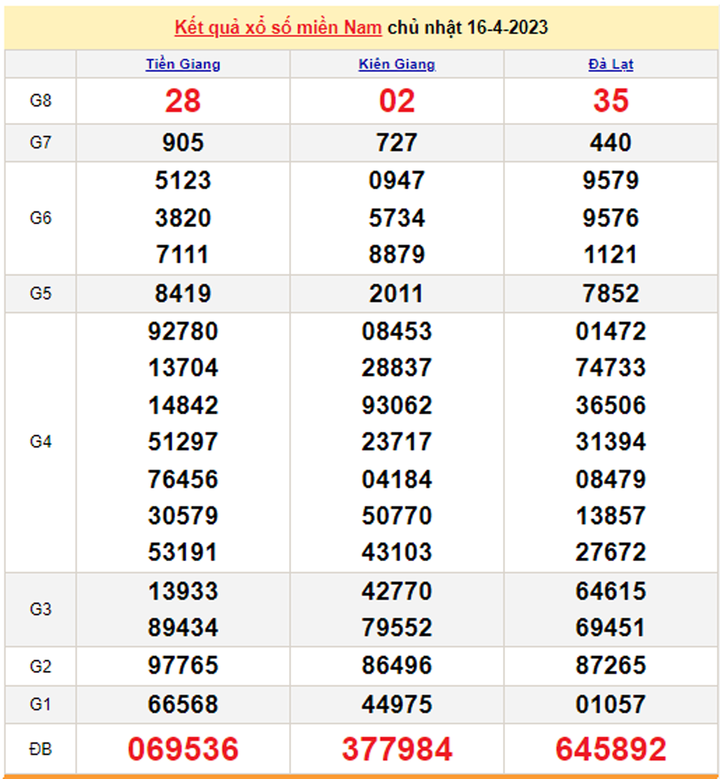This screenshot has height=779, width=720.
Task: Select the G4 number 93062
Action: pyautogui.click(x=397, y=405)
